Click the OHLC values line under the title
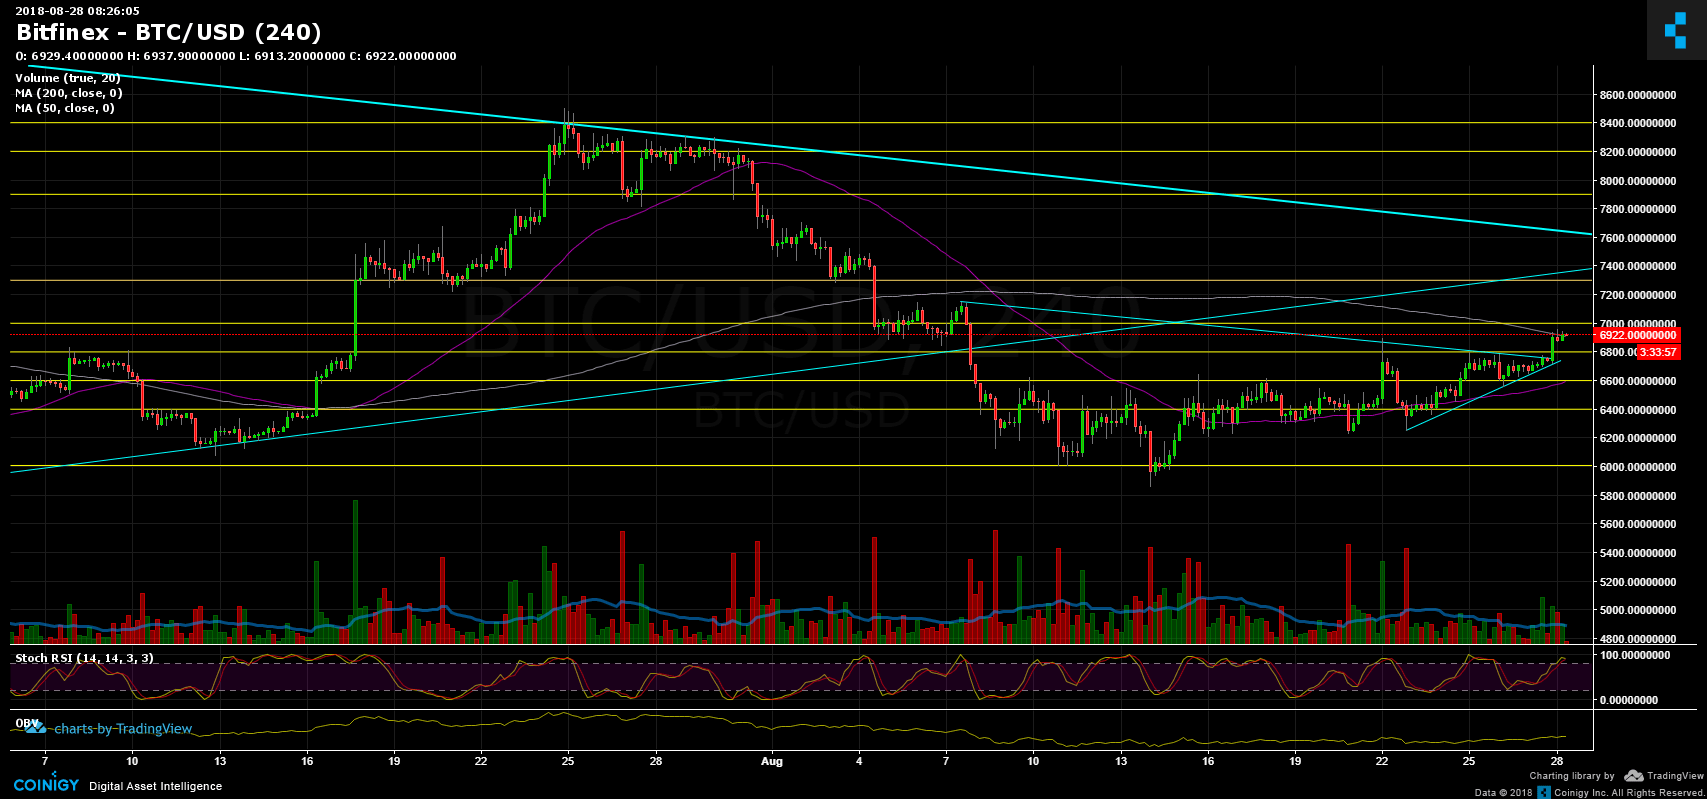The image size is (1707, 799). pyautogui.click(x=236, y=56)
